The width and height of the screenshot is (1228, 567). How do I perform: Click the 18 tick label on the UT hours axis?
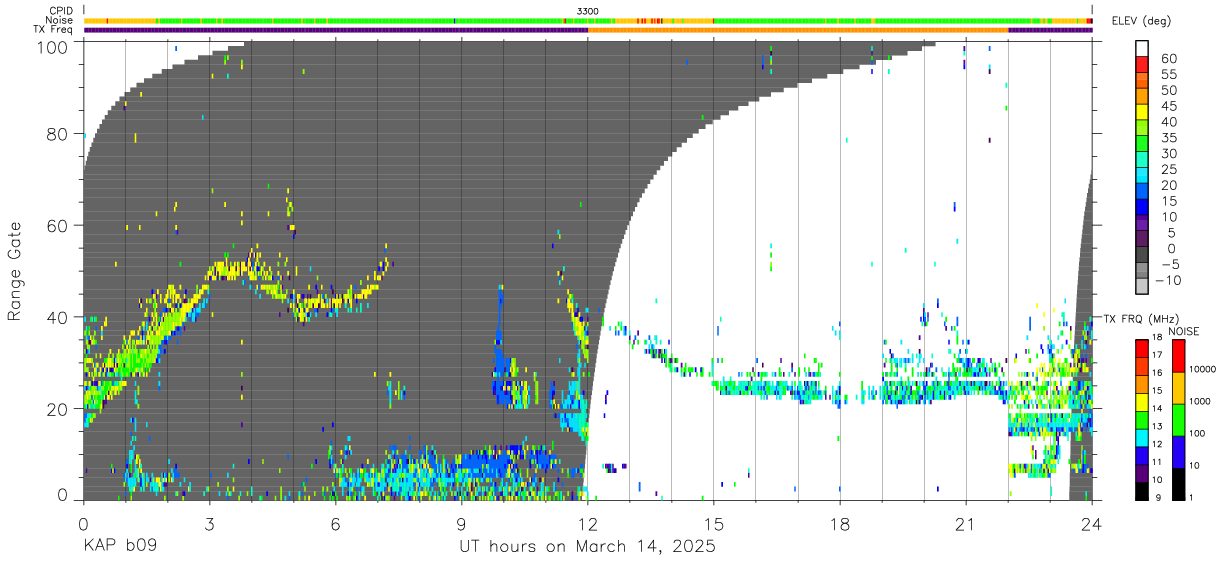840,524
